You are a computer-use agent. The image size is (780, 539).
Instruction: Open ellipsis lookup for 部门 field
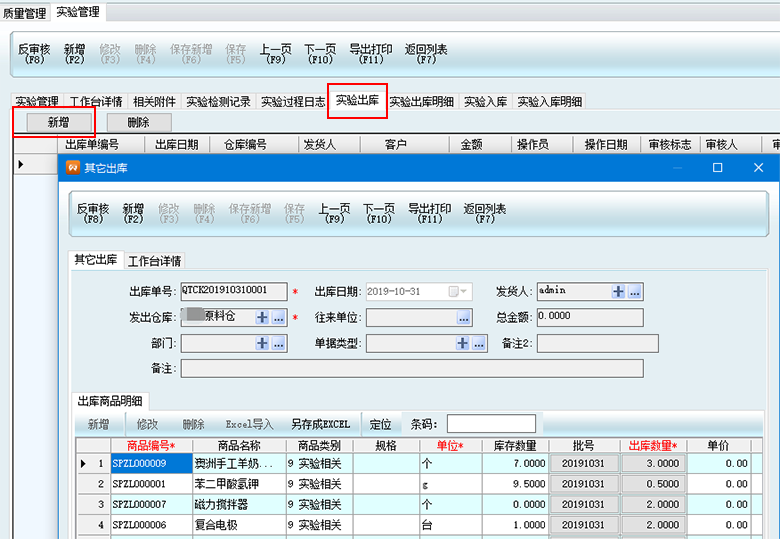click(279, 343)
